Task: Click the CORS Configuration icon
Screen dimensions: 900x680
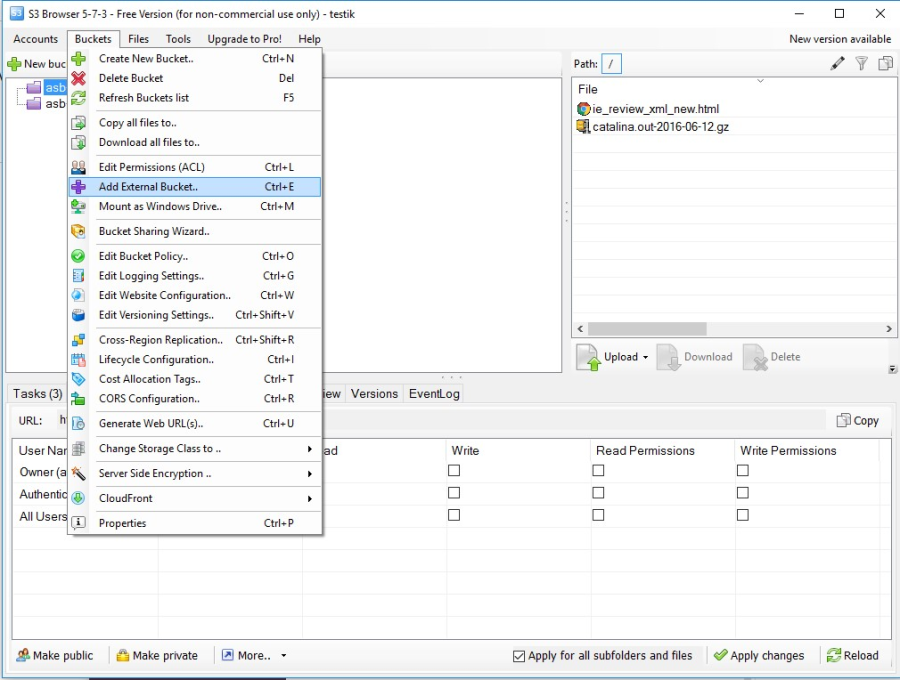Action: click(x=79, y=398)
